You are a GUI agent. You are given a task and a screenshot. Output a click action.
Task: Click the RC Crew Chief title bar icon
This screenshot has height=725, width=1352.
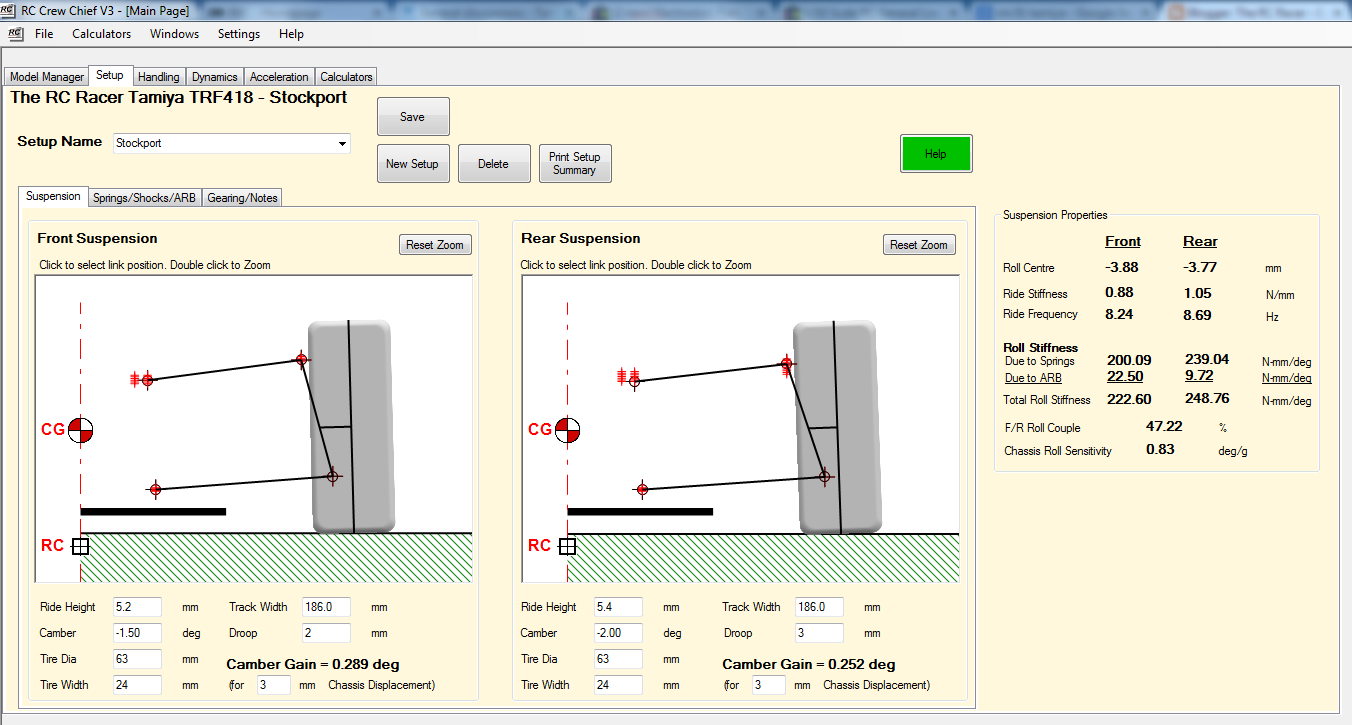(9, 11)
